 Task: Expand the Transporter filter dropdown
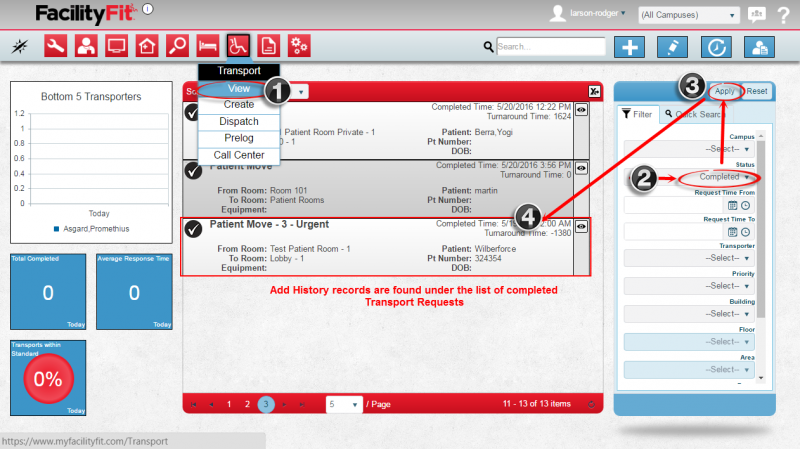[x=690, y=257]
